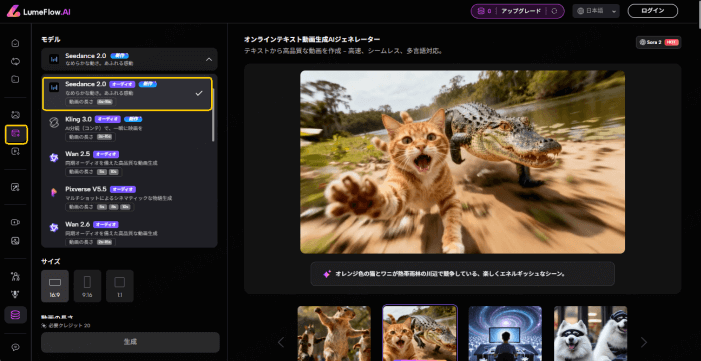The height and width of the screenshot is (361, 701).
Task: Click the checkmark on selected Seedance 2.0
Action: [199, 93]
